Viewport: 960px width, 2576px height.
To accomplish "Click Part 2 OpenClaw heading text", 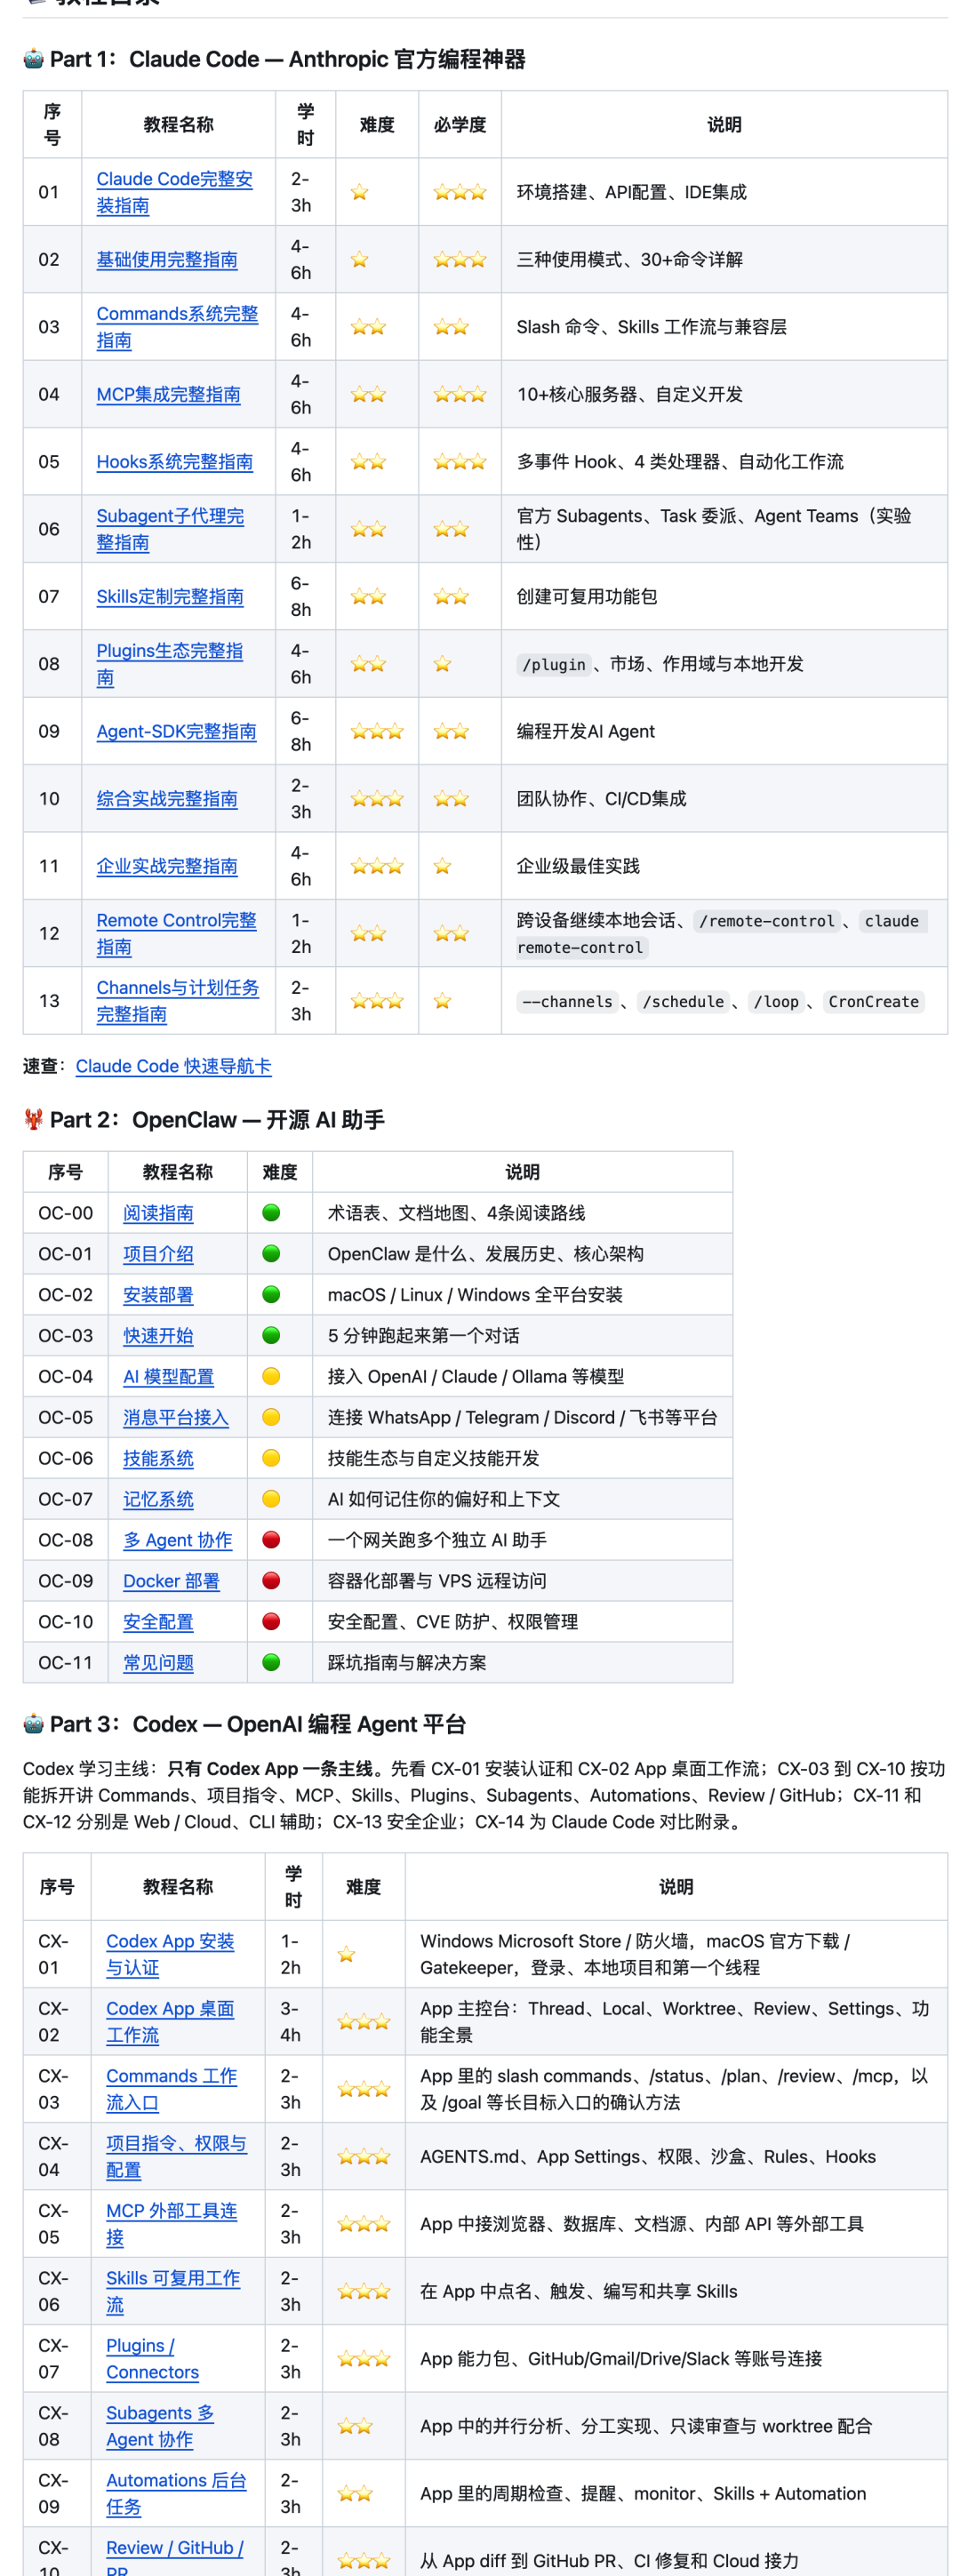I will coord(217,1120).
